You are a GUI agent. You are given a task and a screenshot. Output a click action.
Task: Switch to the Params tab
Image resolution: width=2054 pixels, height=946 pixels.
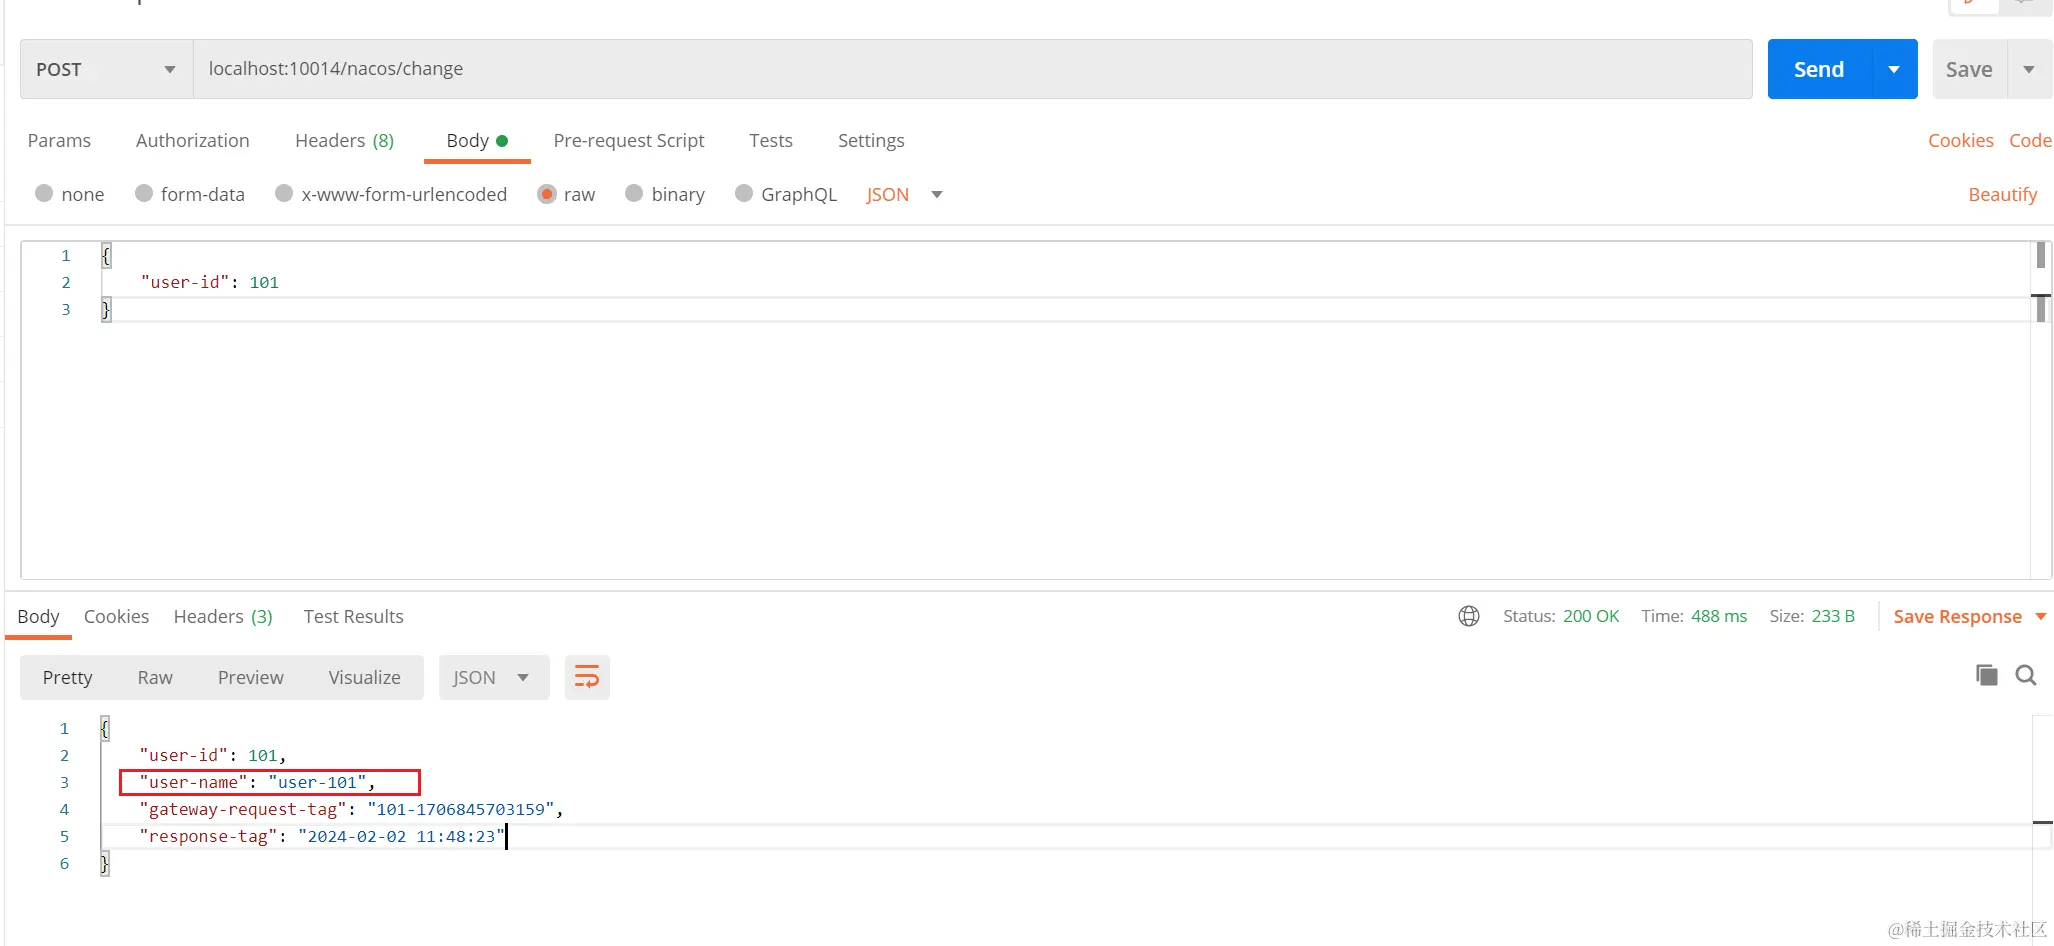point(59,140)
